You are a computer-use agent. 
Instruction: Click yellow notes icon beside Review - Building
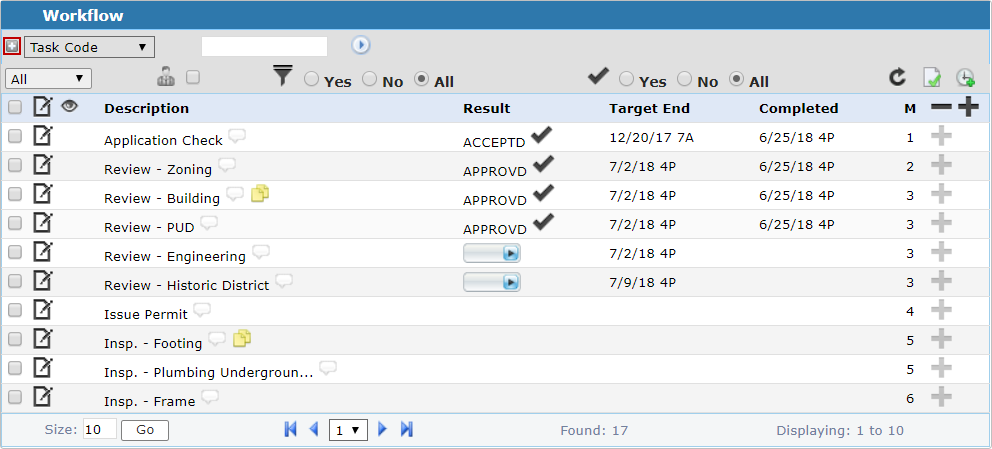click(x=259, y=194)
